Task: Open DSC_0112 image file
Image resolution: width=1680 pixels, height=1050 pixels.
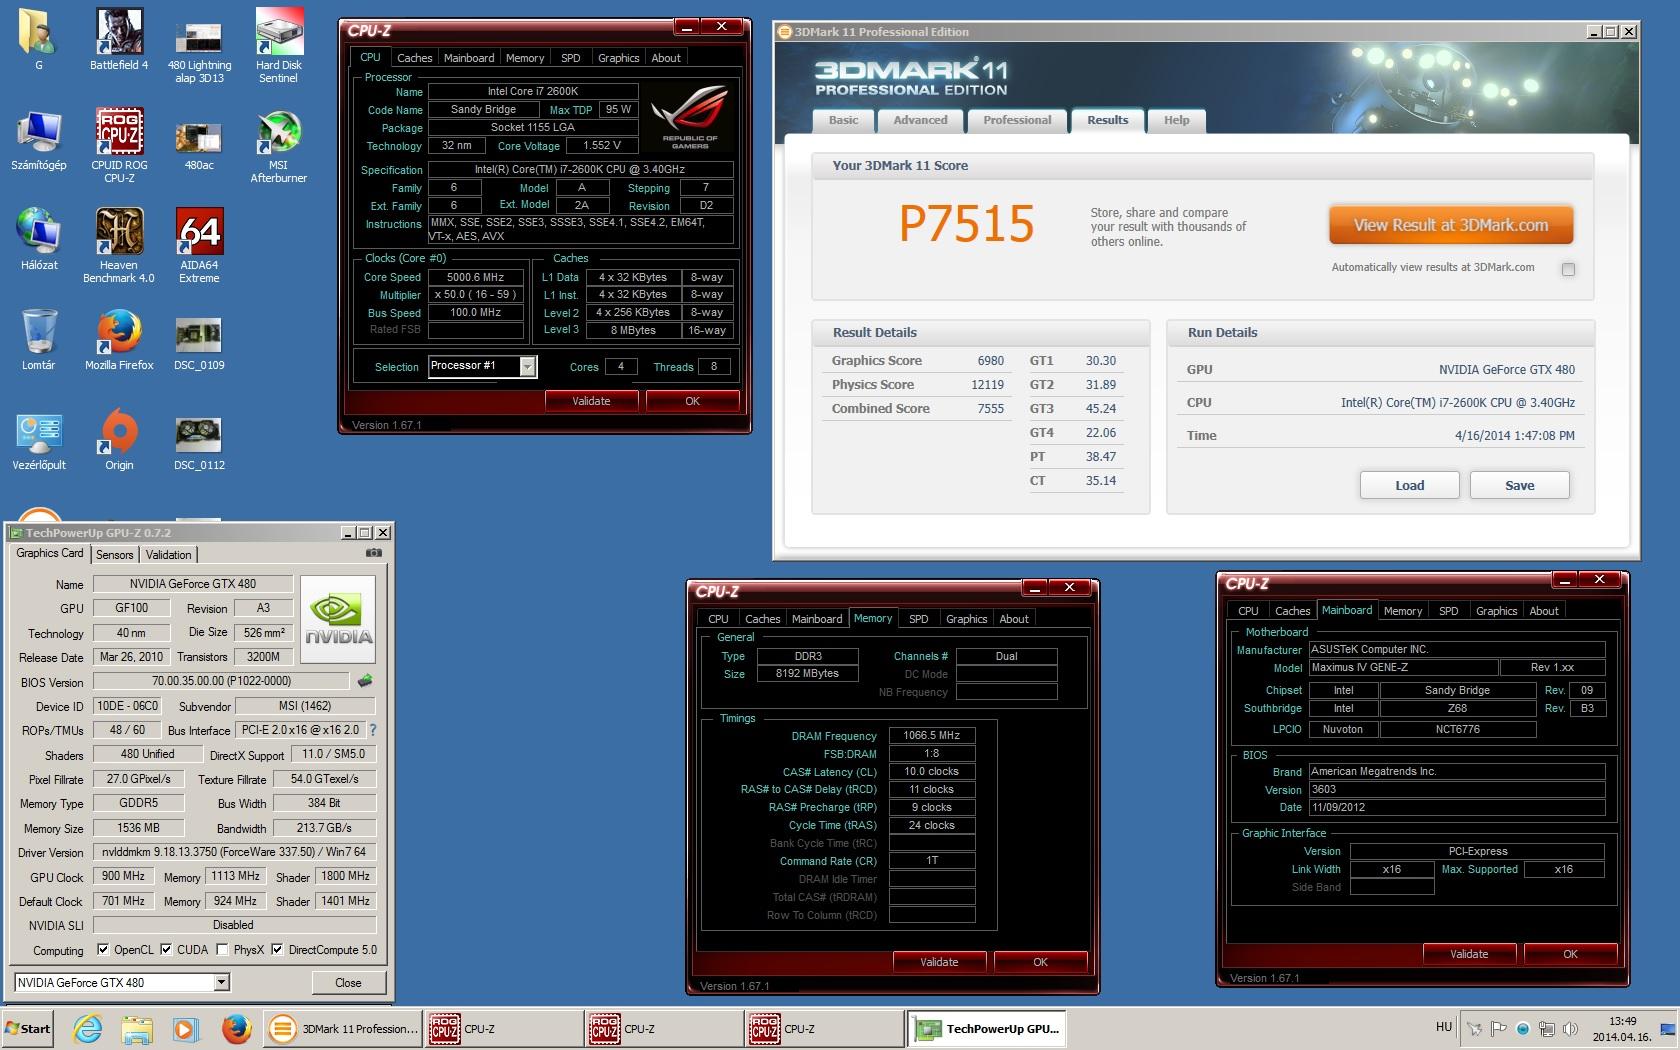Action: click(198, 445)
